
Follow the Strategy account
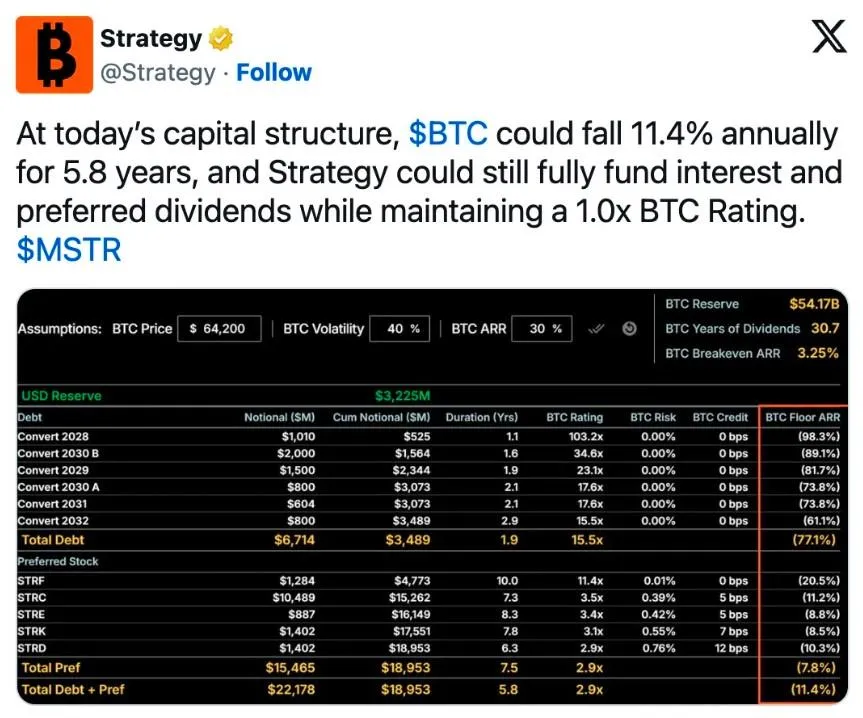coord(274,73)
